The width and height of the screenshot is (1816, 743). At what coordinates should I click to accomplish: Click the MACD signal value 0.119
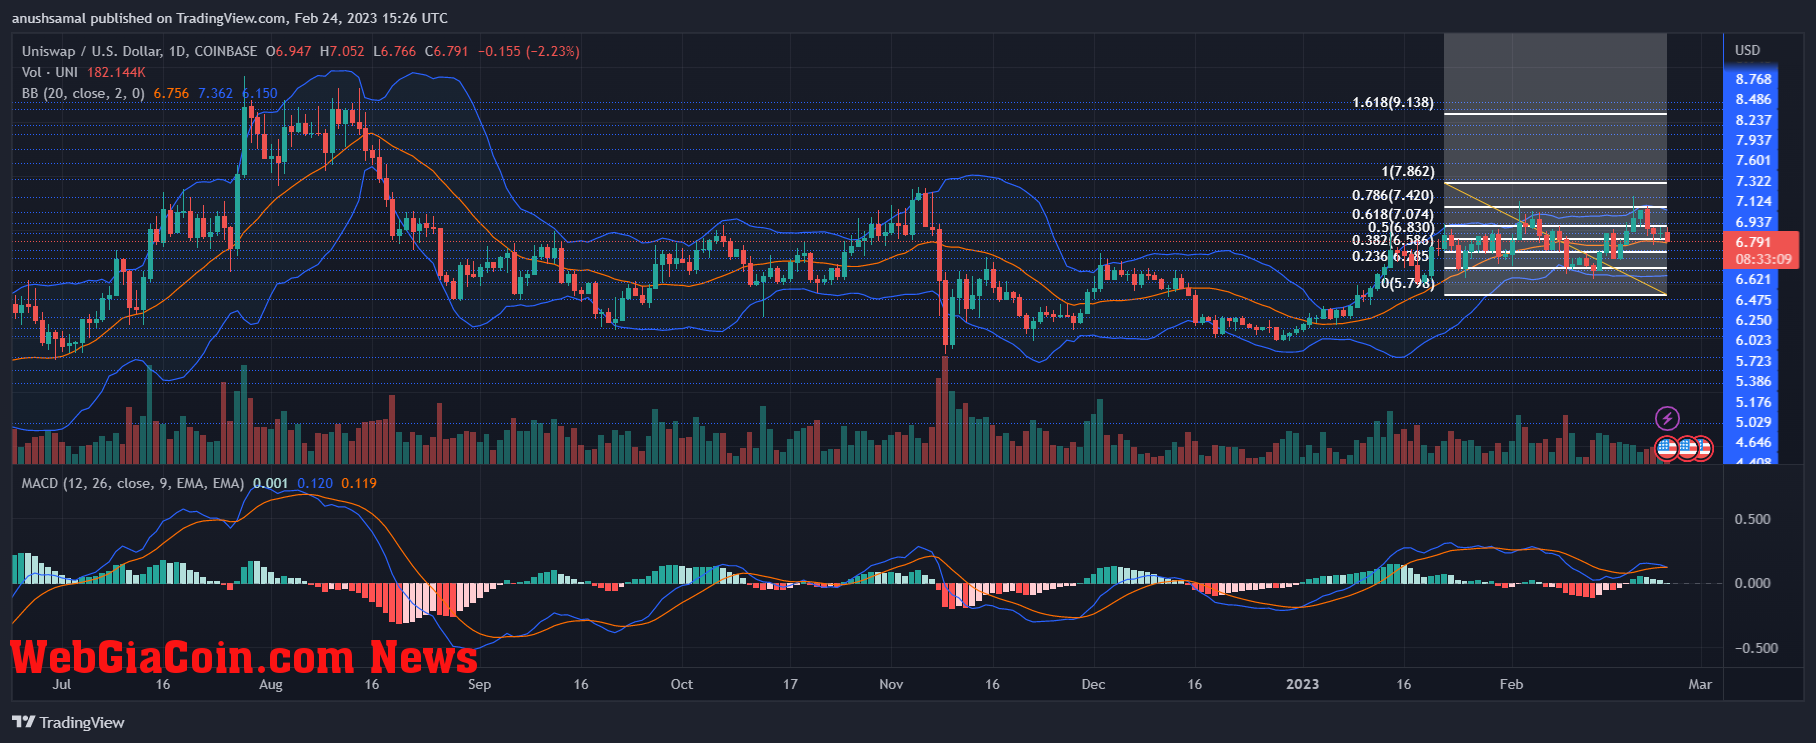(x=359, y=483)
